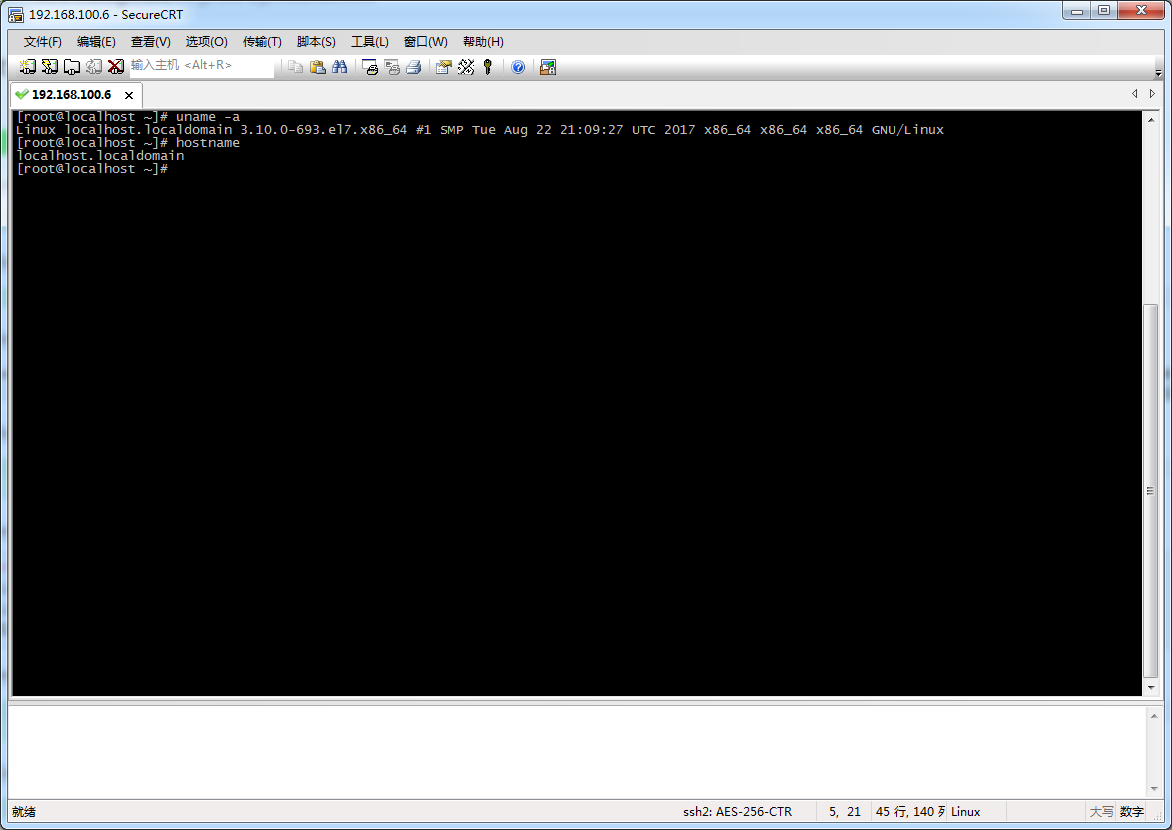Open the 工具(L) menu
The width and height of the screenshot is (1172, 830).
click(370, 42)
